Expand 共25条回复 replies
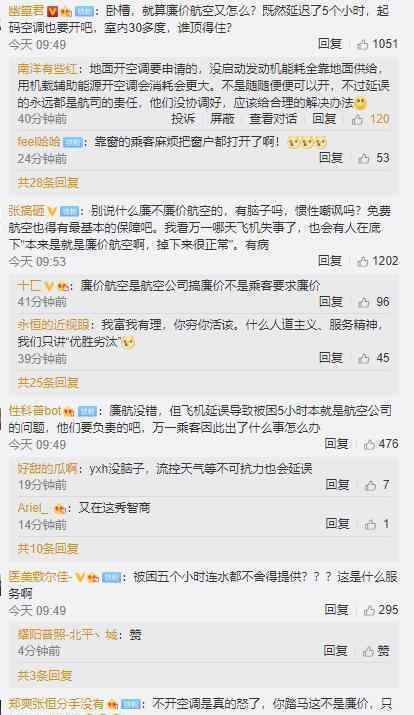This screenshot has width=414, height=715. [x=48, y=382]
